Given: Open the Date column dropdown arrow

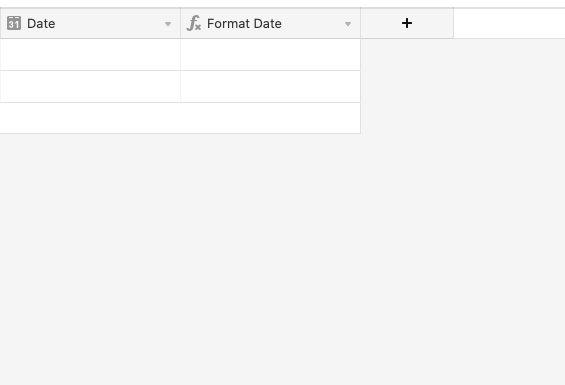Looking at the screenshot, I should pyautogui.click(x=168, y=24).
